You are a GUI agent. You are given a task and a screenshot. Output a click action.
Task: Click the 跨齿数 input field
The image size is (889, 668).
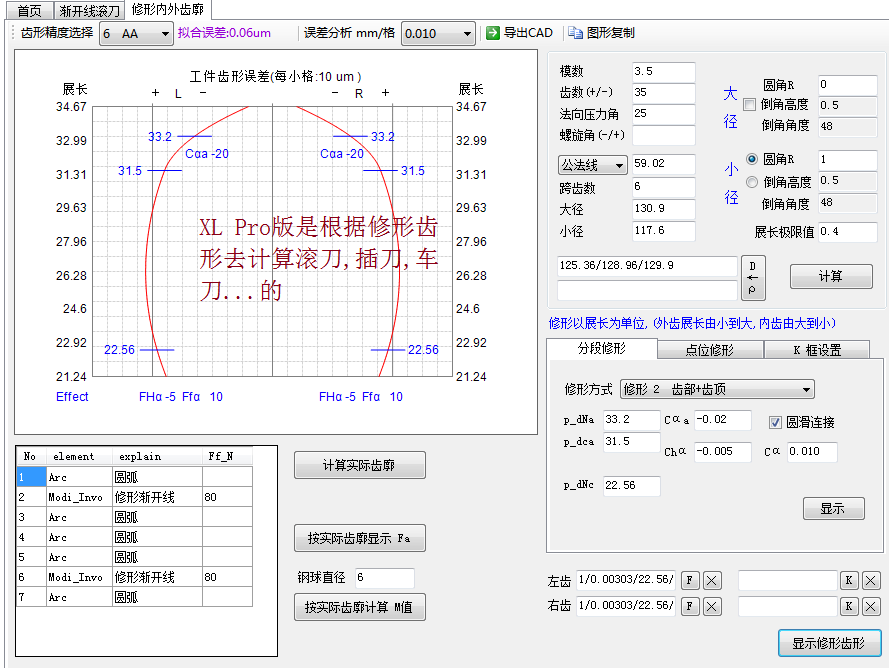pos(663,187)
